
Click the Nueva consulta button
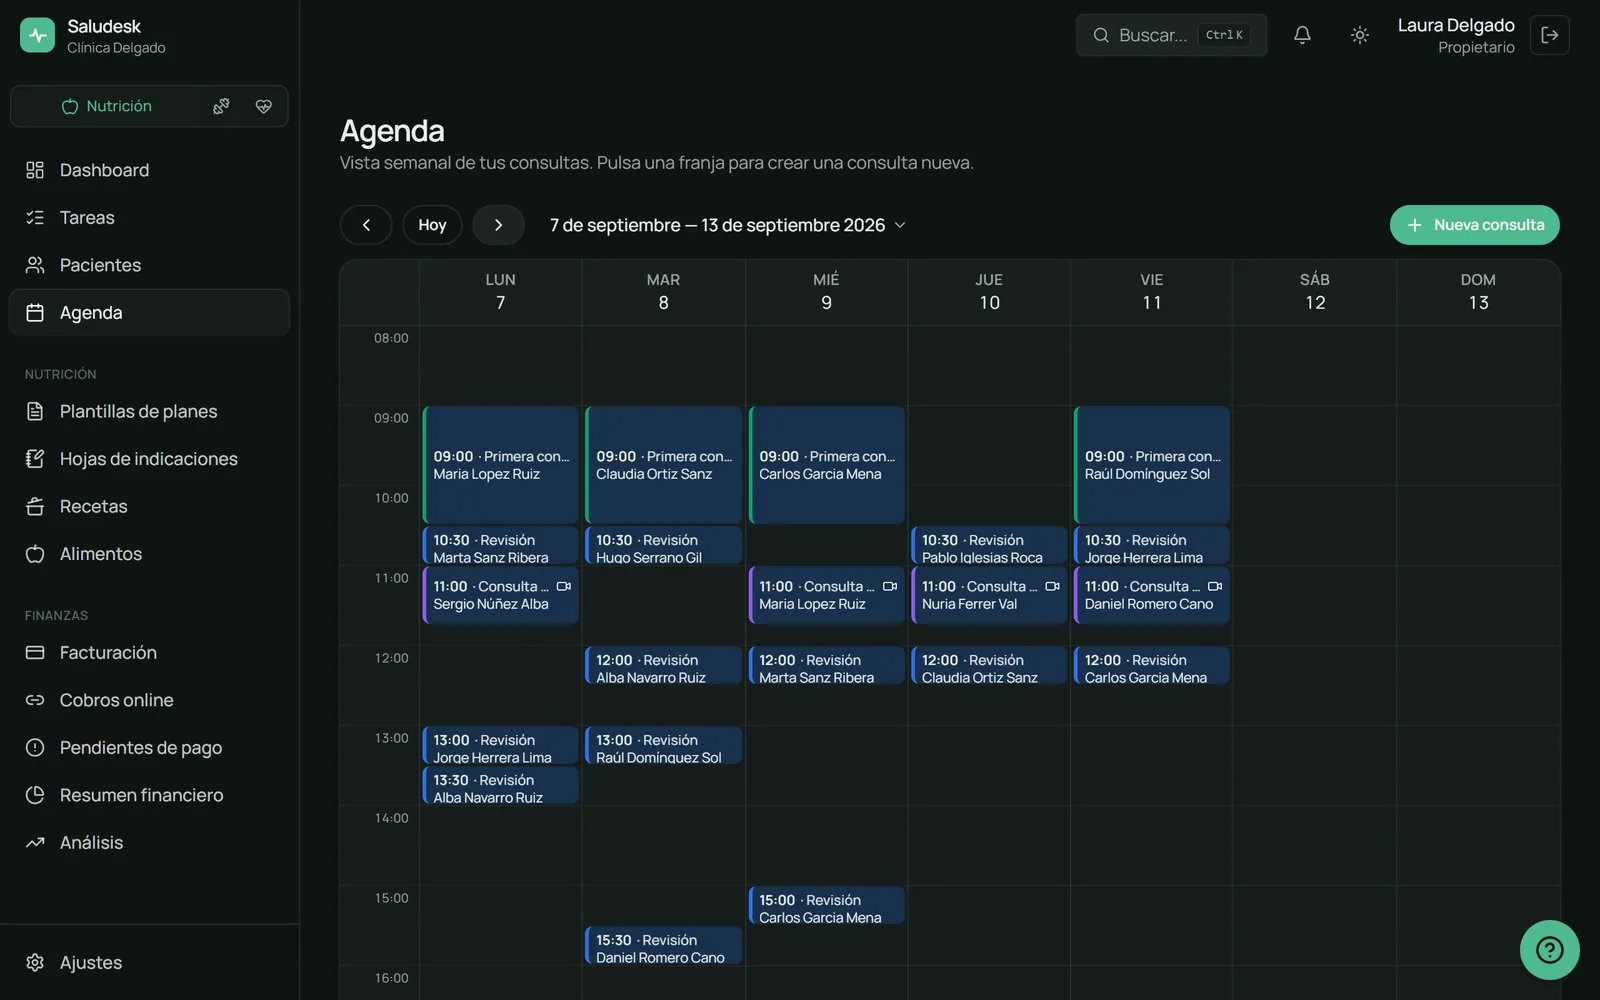tap(1474, 225)
